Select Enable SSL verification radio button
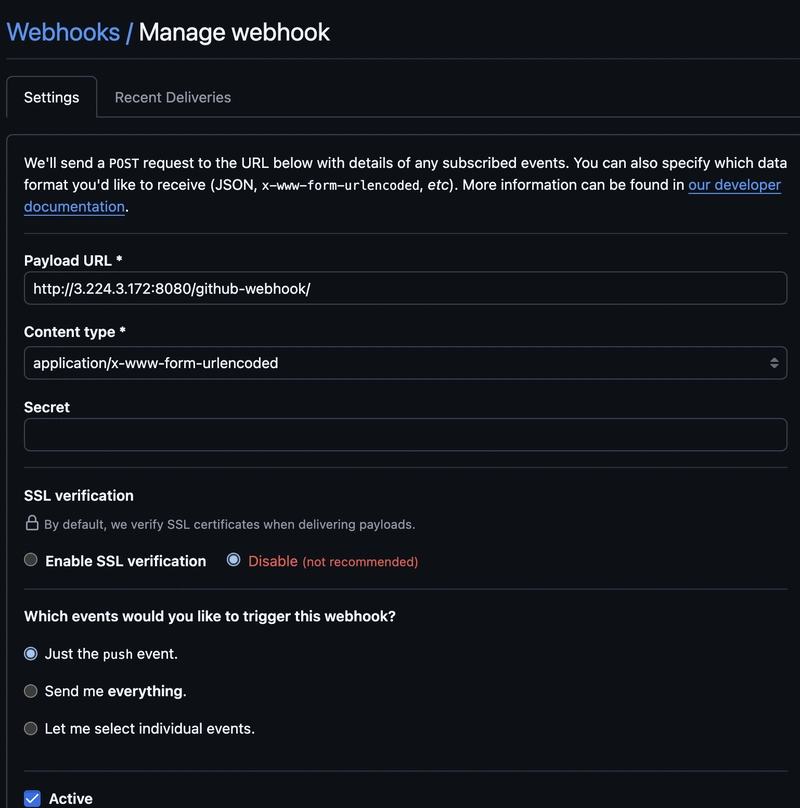The width and height of the screenshot is (800, 808). [x=31, y=560]
